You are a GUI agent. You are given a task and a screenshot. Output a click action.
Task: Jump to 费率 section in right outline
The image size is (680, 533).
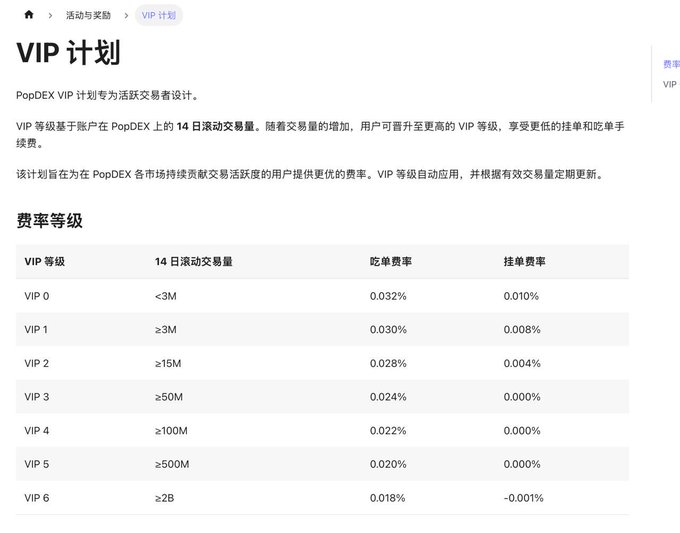[x=671, y=64]
